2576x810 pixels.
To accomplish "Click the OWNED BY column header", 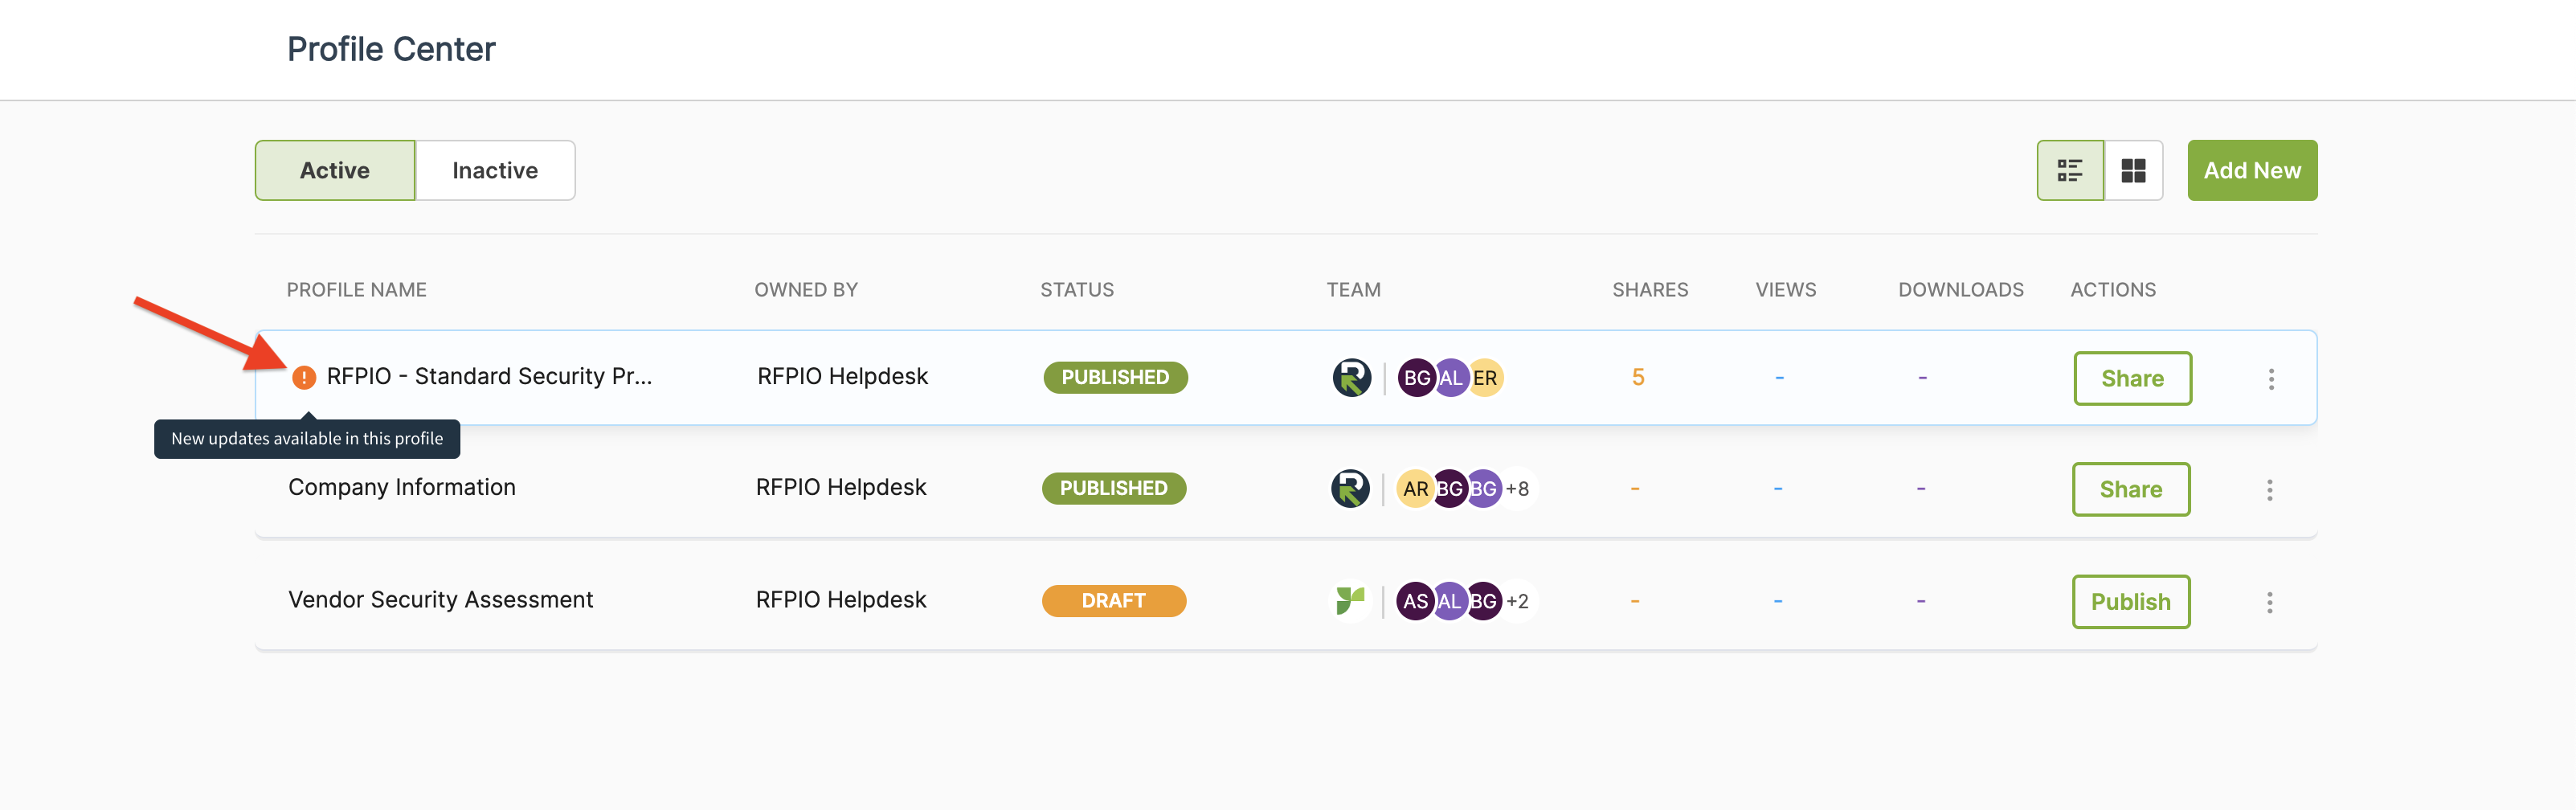I will point(806,290).
